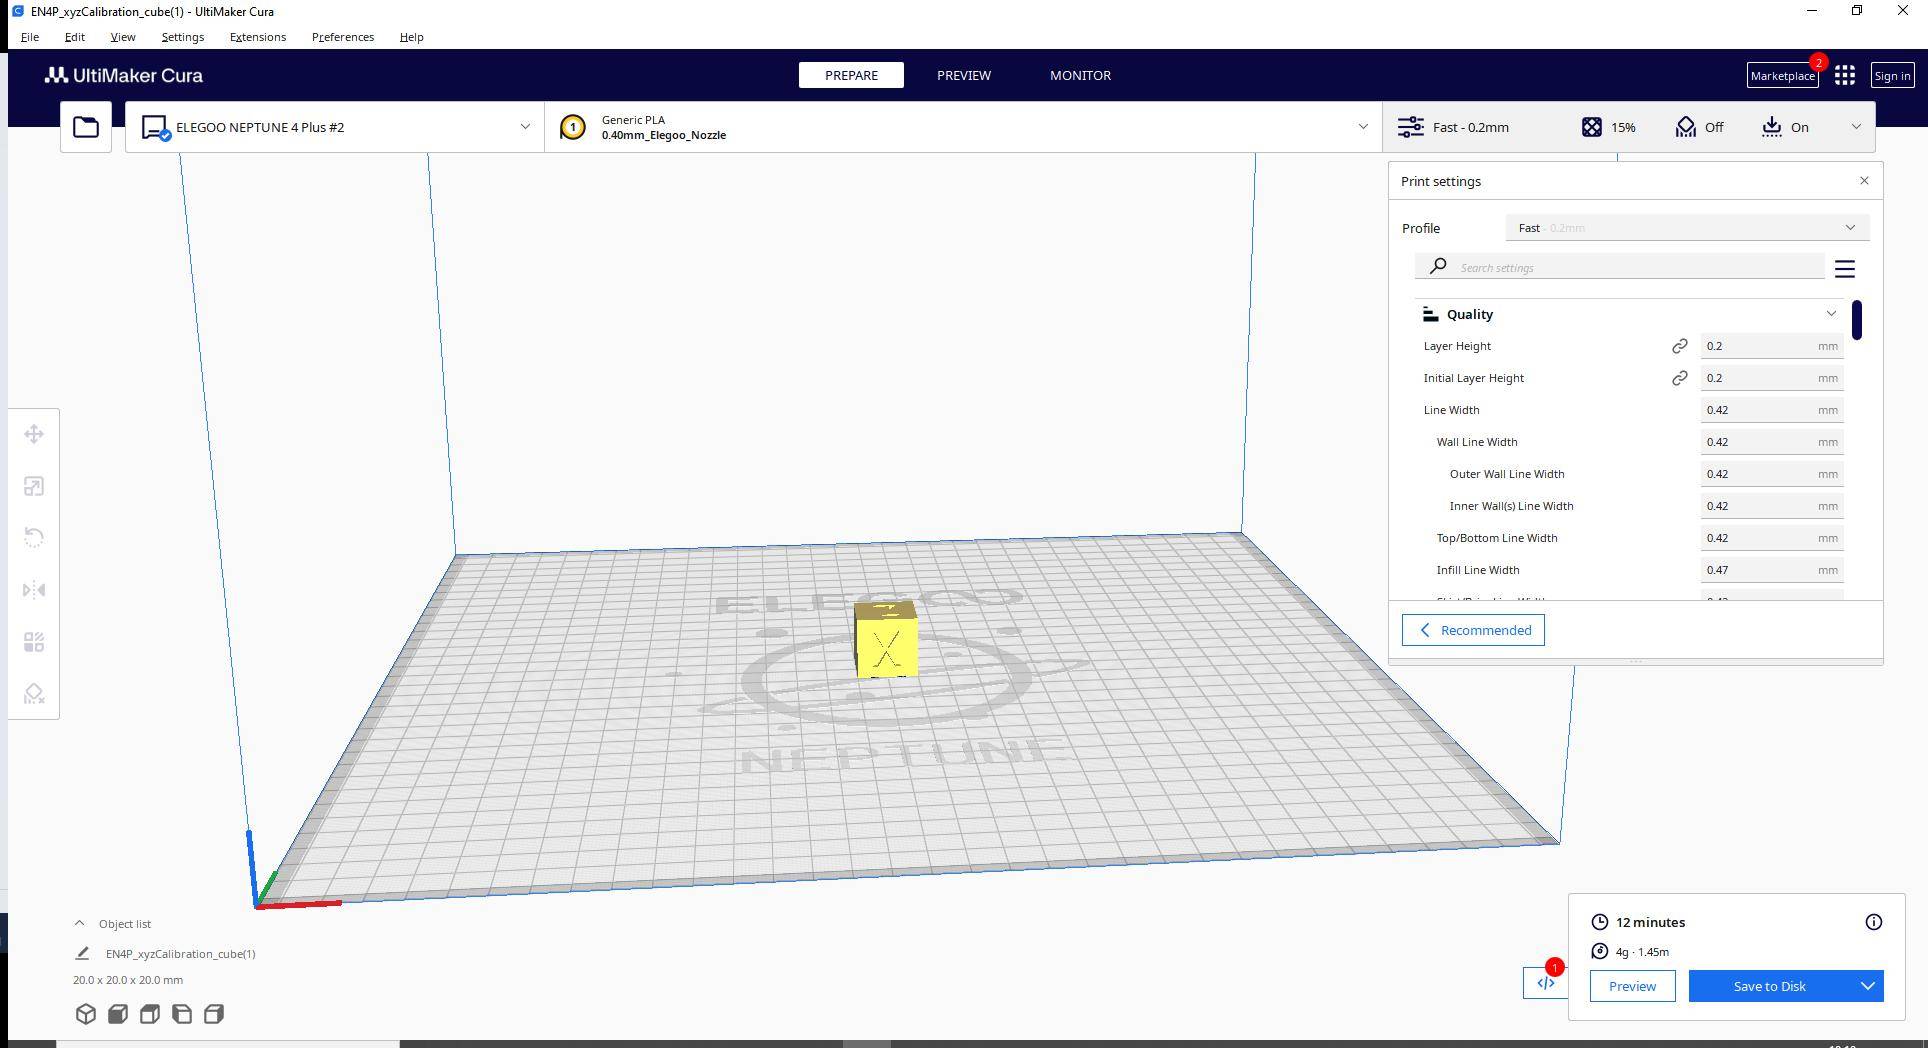Switch to right side view icon

point(214,1014)
